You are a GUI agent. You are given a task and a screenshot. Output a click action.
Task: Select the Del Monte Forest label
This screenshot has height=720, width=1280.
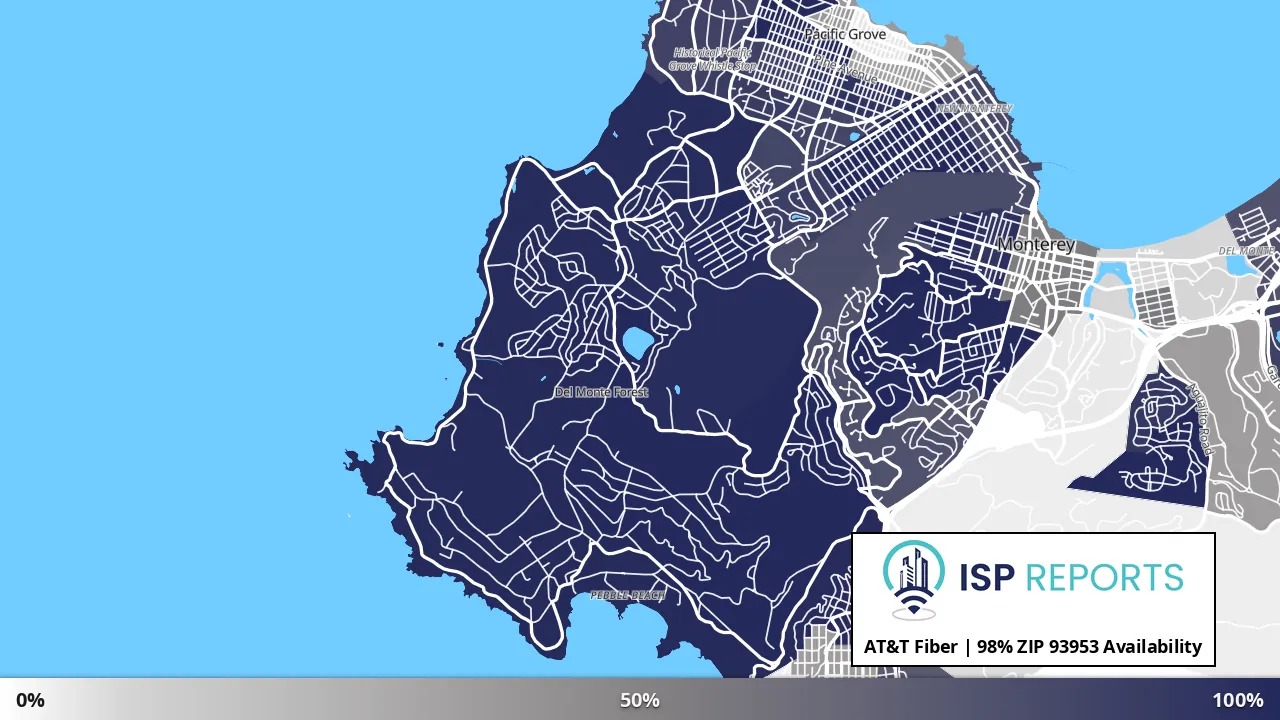[x=601, y=392]
